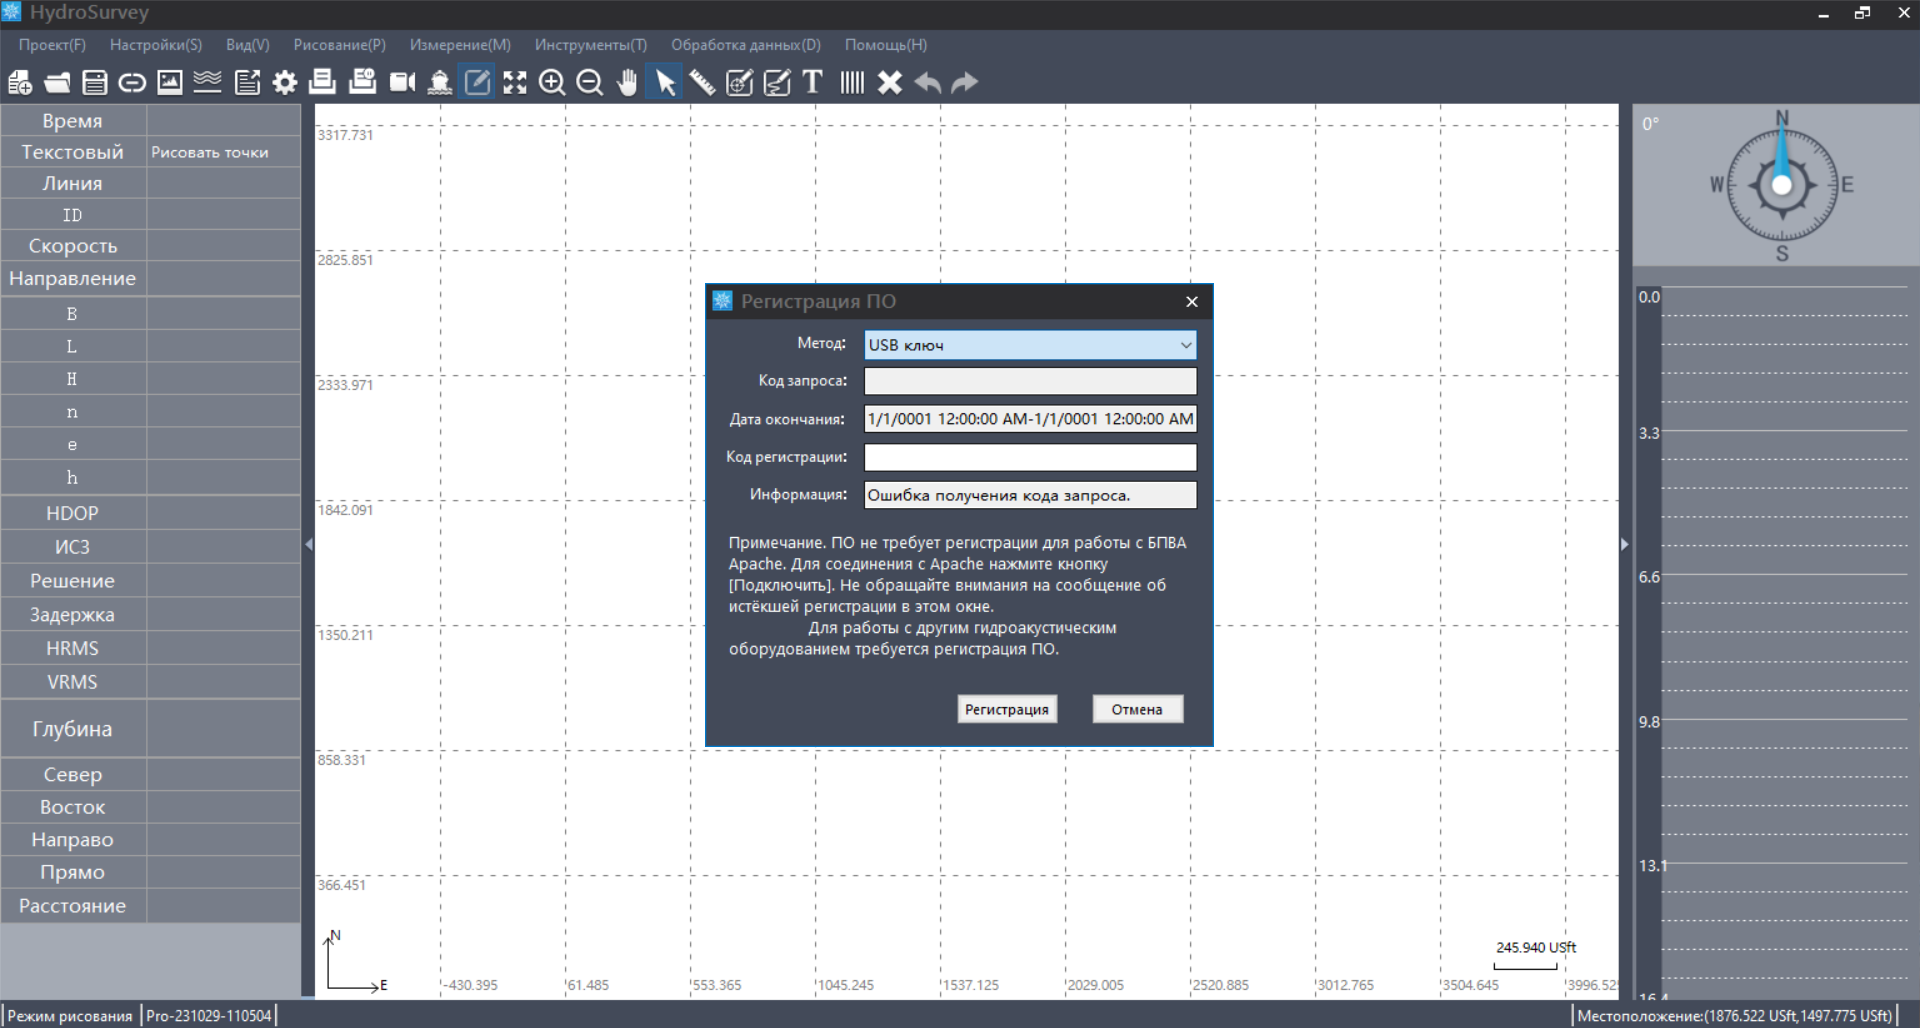Click the Undo arrow icon
1920x1028 pixels.
pos(928,82)
